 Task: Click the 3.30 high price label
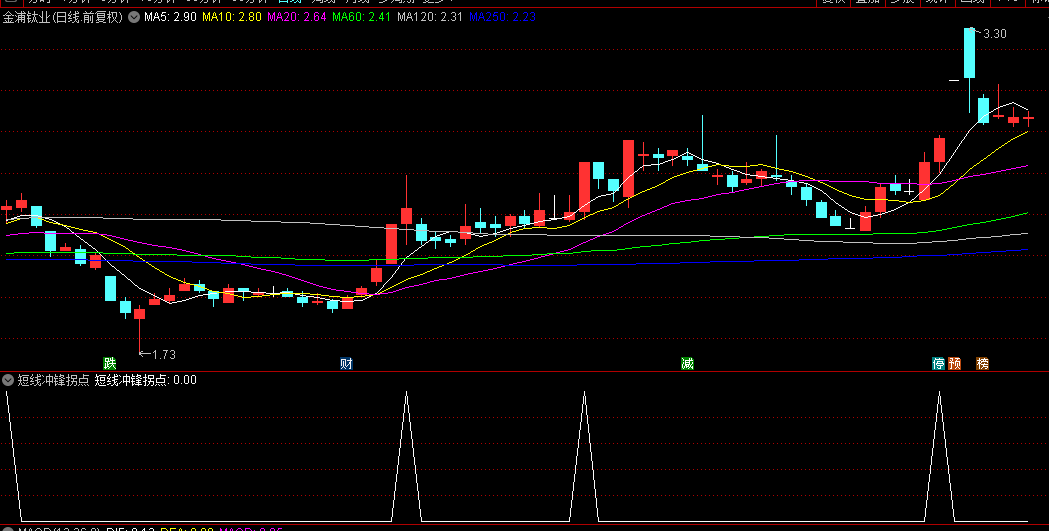click(994, 33)
